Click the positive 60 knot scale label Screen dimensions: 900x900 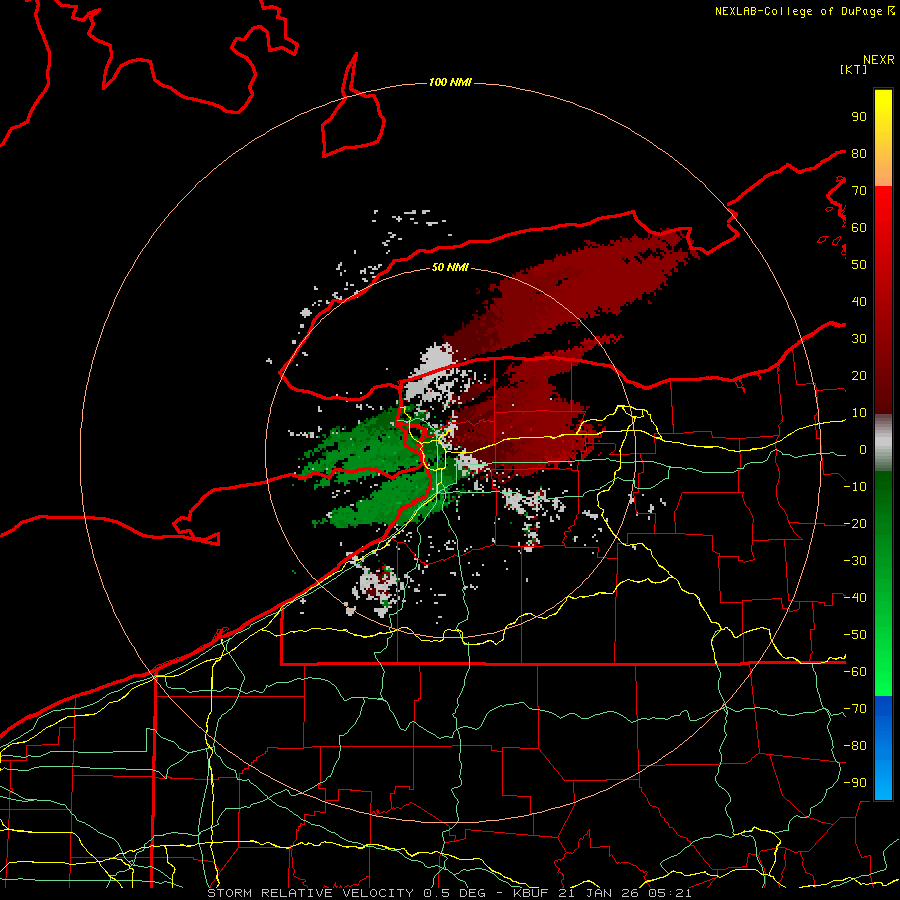(x=859, y=228)
